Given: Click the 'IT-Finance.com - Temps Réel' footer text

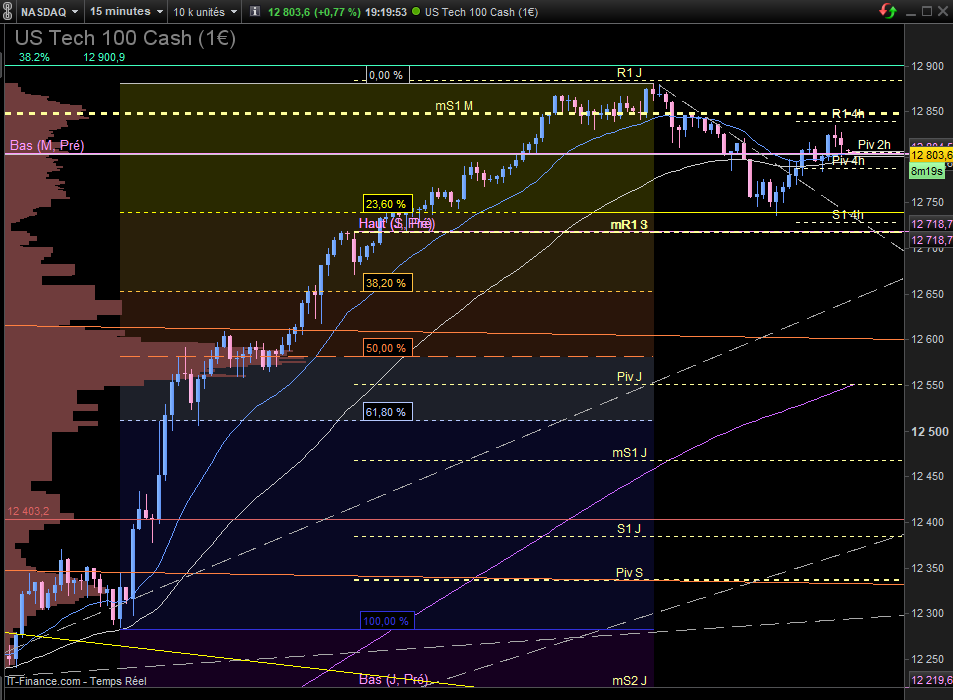Looking at the screenshot, I should [76, 681].
